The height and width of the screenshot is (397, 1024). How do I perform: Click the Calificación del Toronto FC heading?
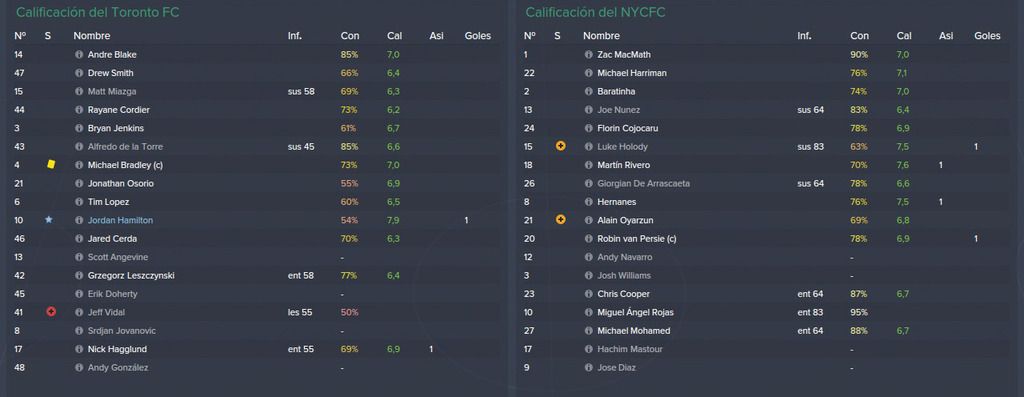tap(98, 12)
